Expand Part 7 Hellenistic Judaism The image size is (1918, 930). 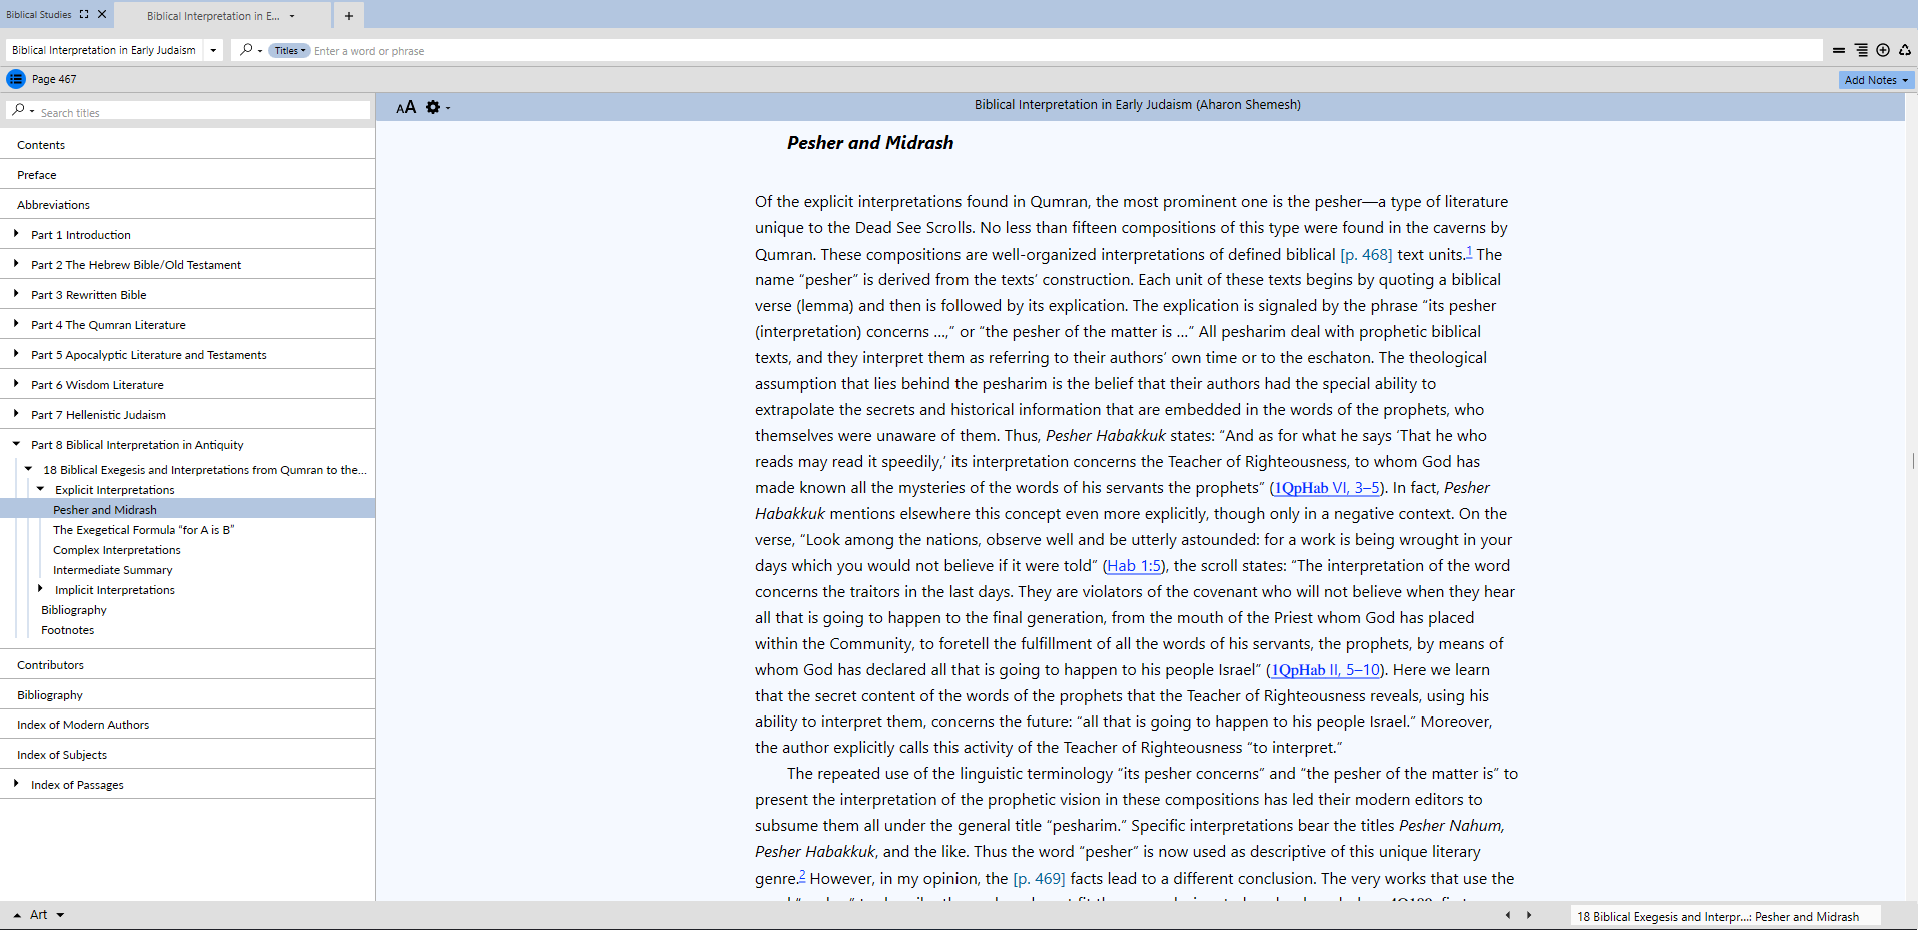(16, 414)
